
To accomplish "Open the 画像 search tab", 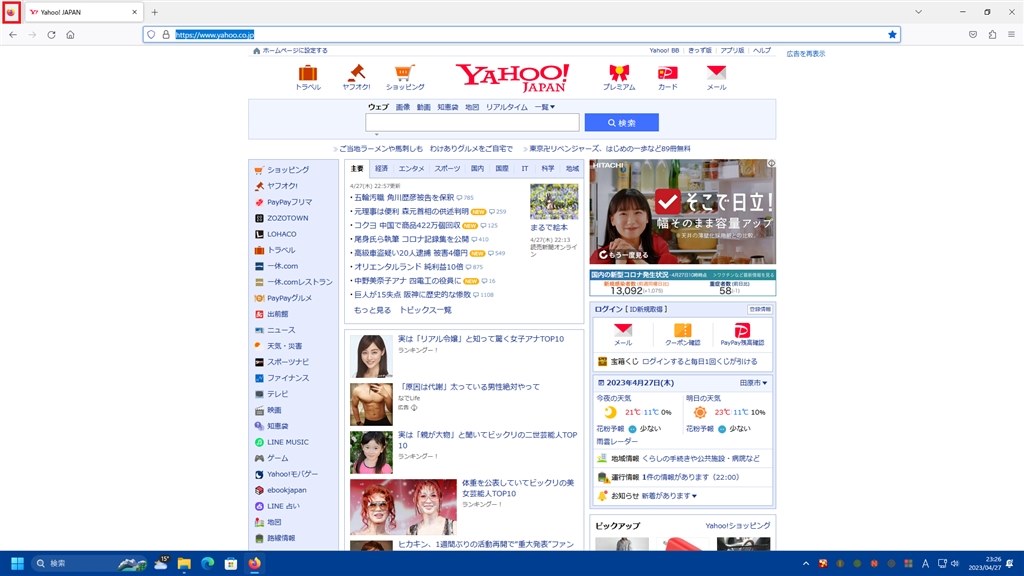I will tap(400, 104).
